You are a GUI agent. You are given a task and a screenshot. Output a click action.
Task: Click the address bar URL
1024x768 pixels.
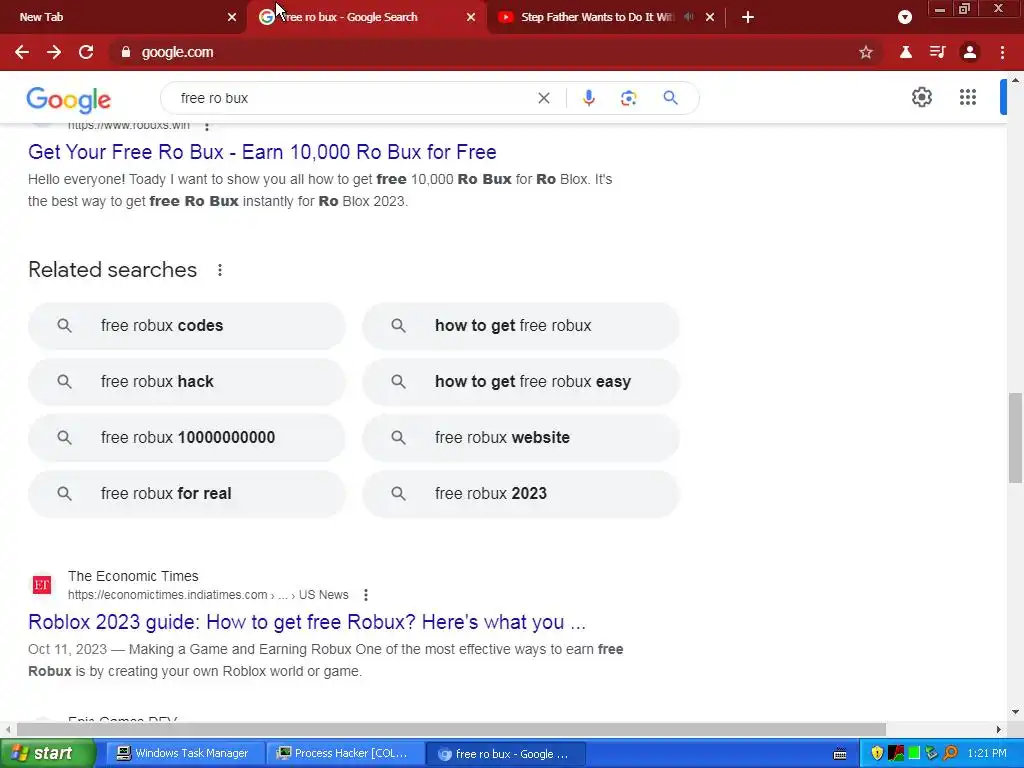178,52
